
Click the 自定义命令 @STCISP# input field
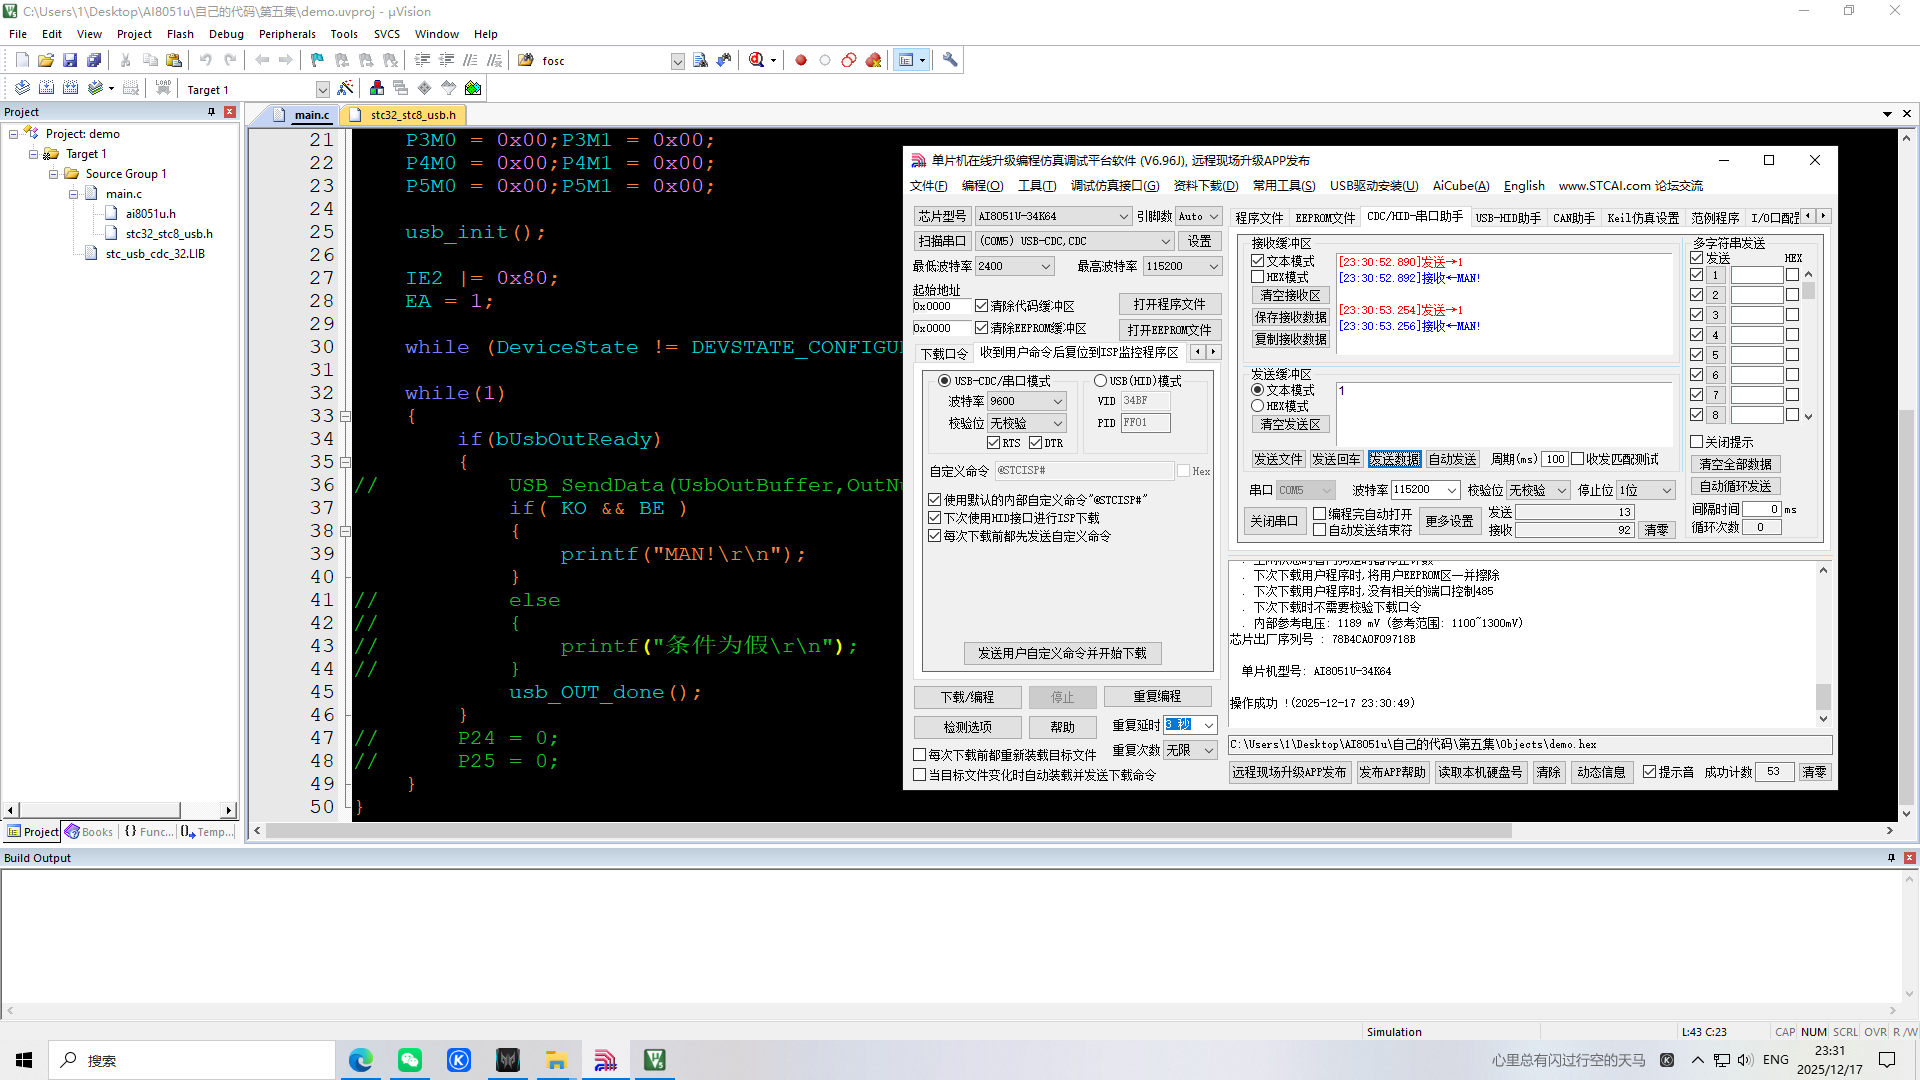[x=1083, y=471]
